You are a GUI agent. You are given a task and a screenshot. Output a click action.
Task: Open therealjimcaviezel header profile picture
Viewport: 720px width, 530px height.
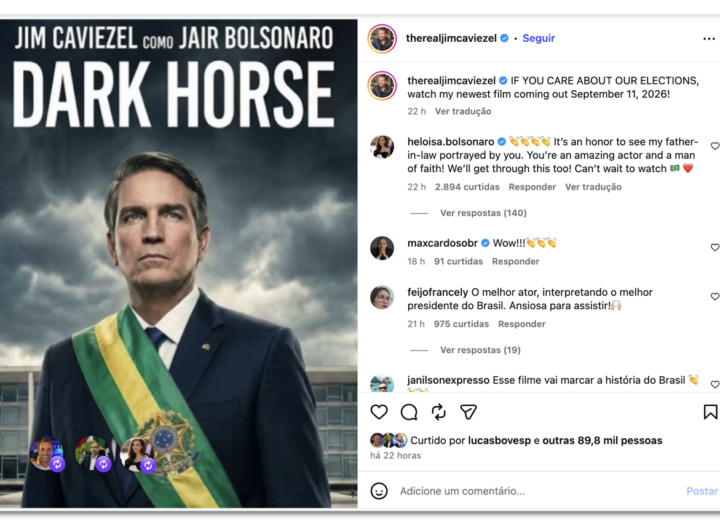381,39
